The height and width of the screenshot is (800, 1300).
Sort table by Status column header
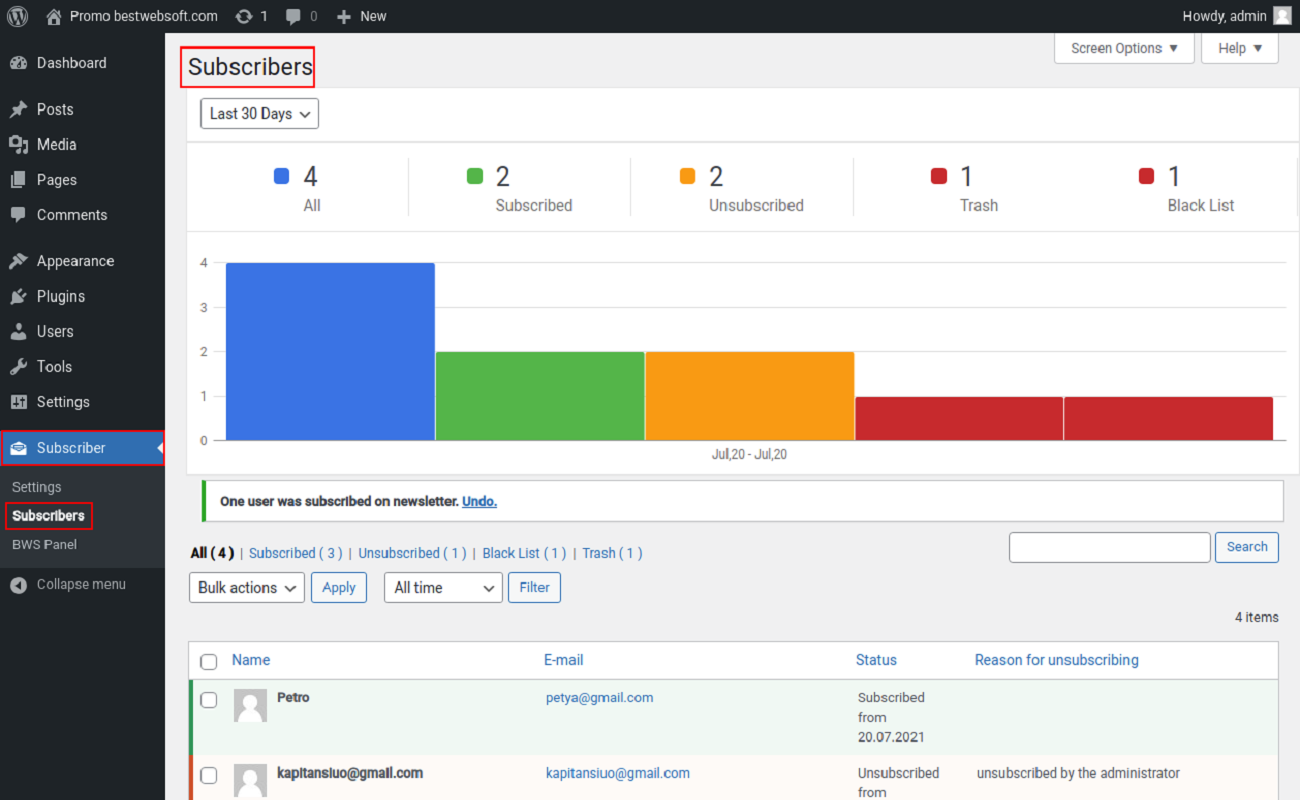pyautogui.click(x=876, y=660)
